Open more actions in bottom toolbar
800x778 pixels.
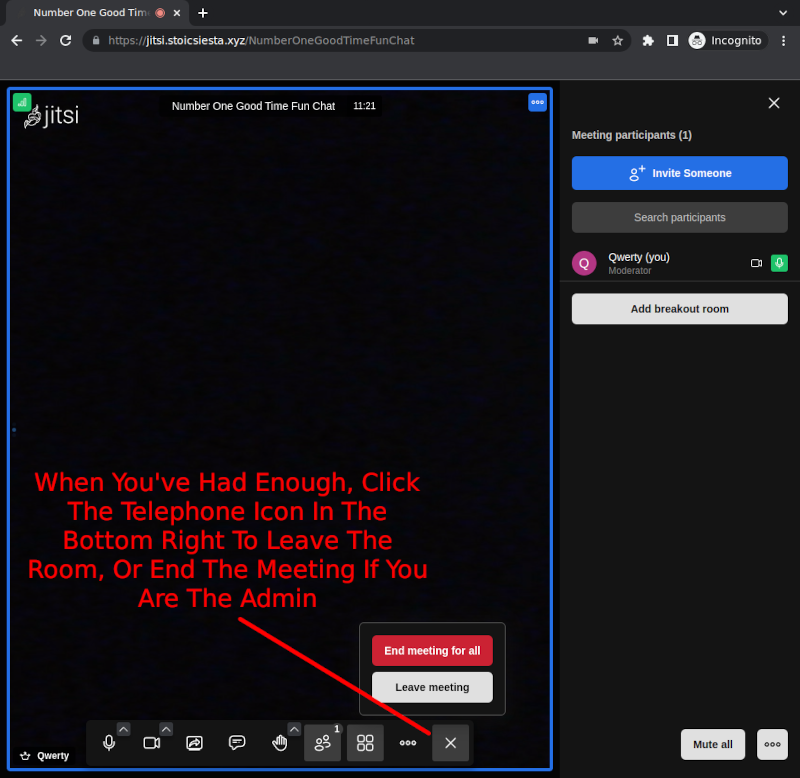(408, 743)
